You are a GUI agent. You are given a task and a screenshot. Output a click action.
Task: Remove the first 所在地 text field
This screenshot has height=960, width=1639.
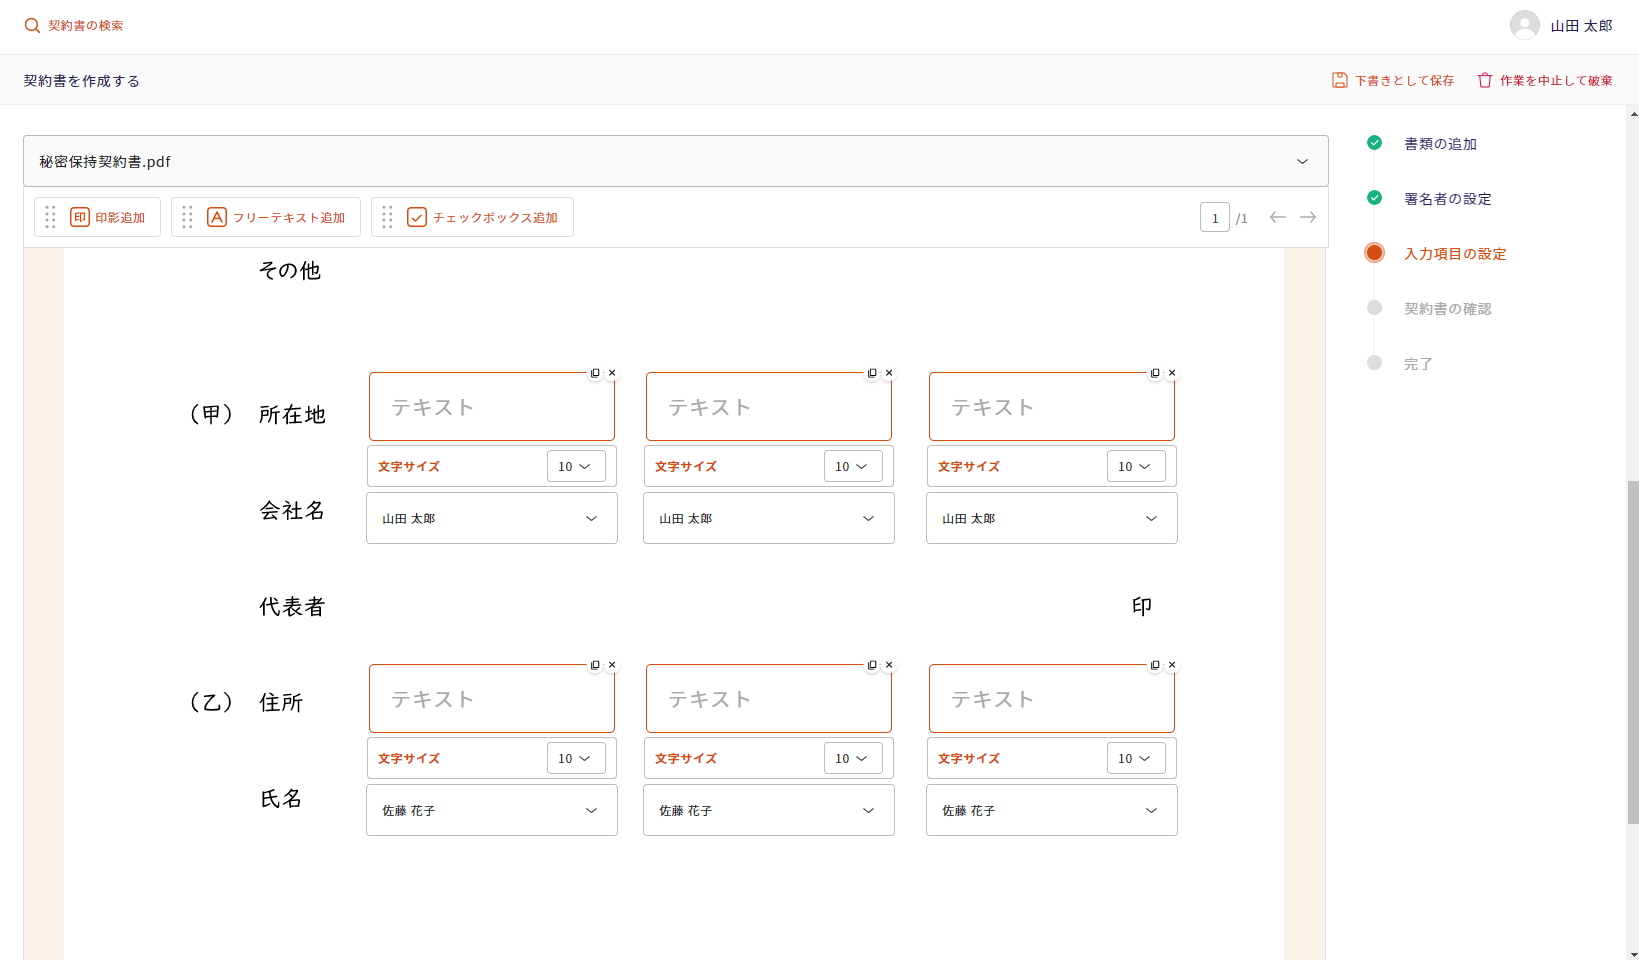point(613,373)
